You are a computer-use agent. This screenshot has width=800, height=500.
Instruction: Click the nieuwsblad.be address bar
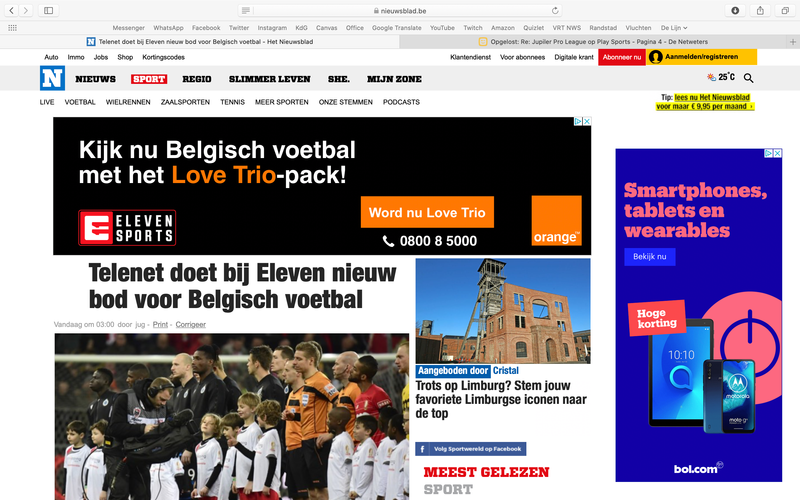click(x=400, y=10)
